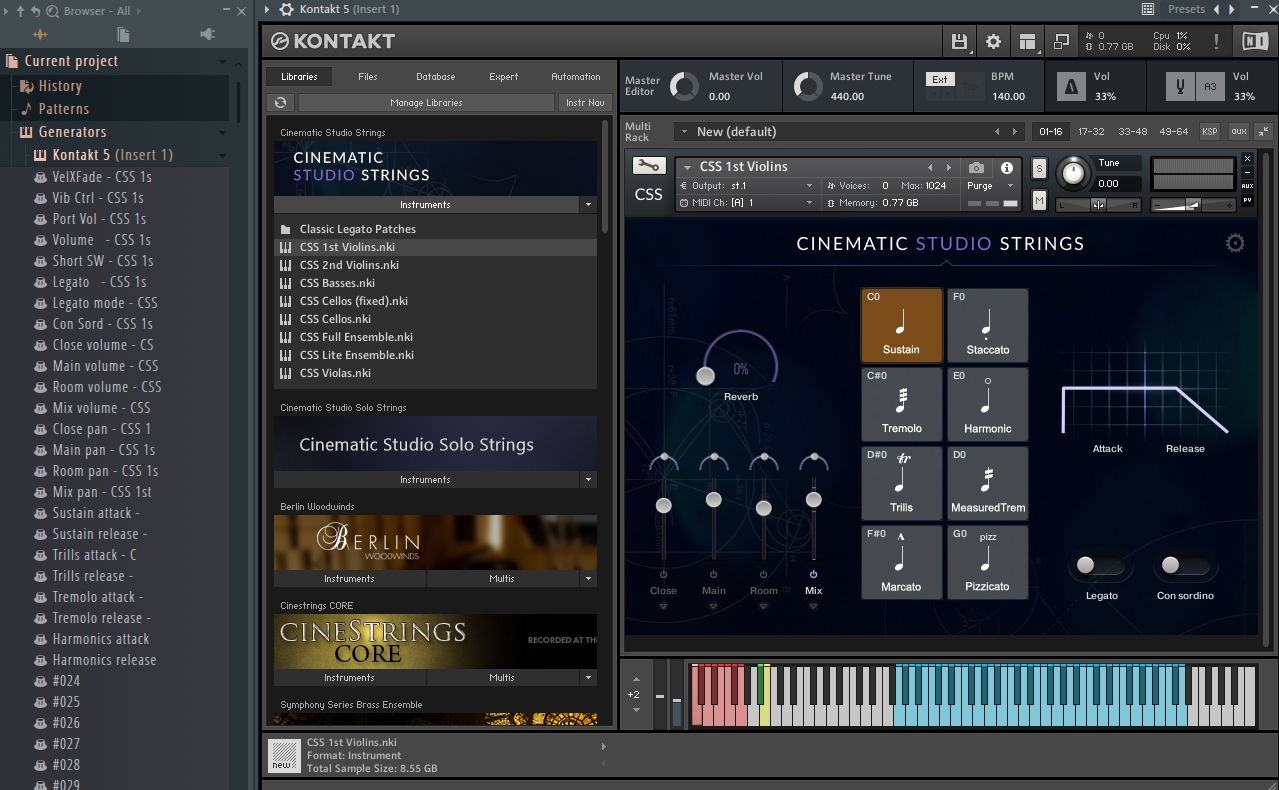Select rack page 17-32
Image resolution: width=1279 pixels, height=790 pixels.
[1091, 131]
